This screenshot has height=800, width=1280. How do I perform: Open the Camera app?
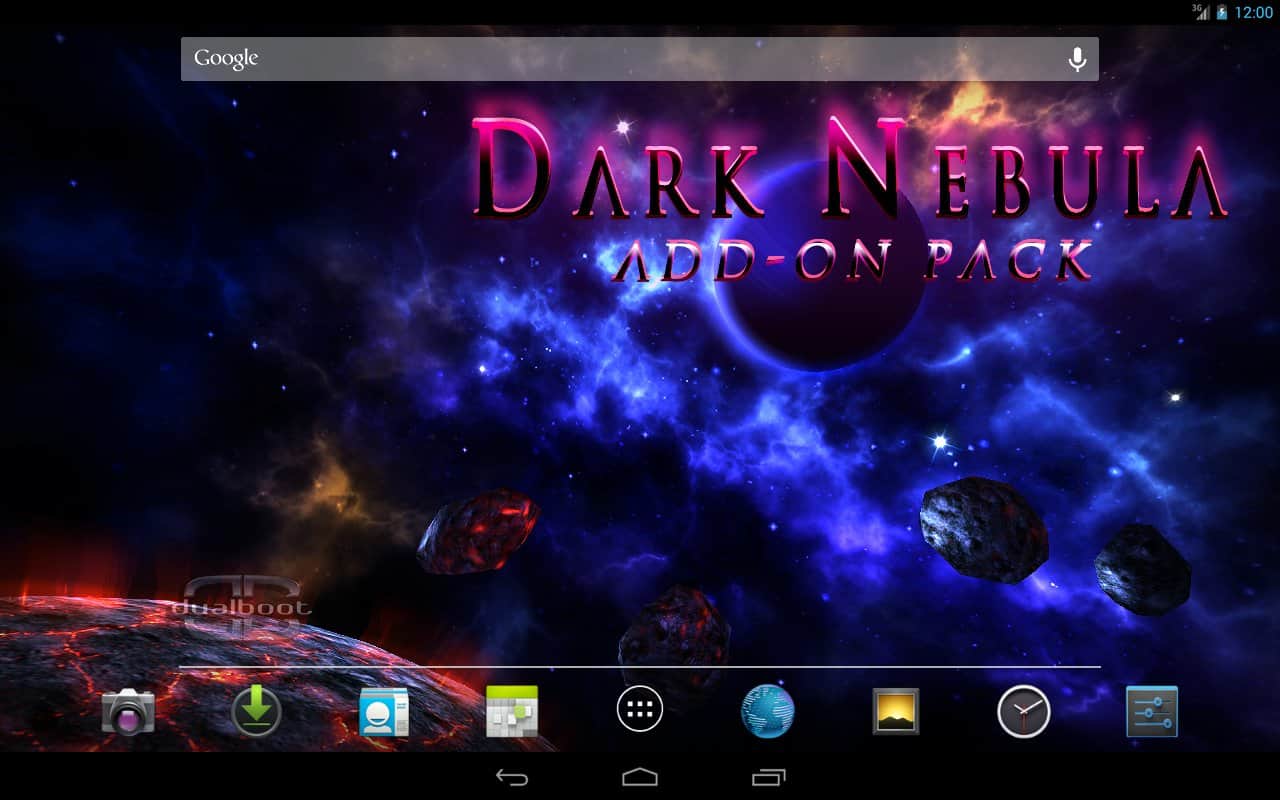128,712
